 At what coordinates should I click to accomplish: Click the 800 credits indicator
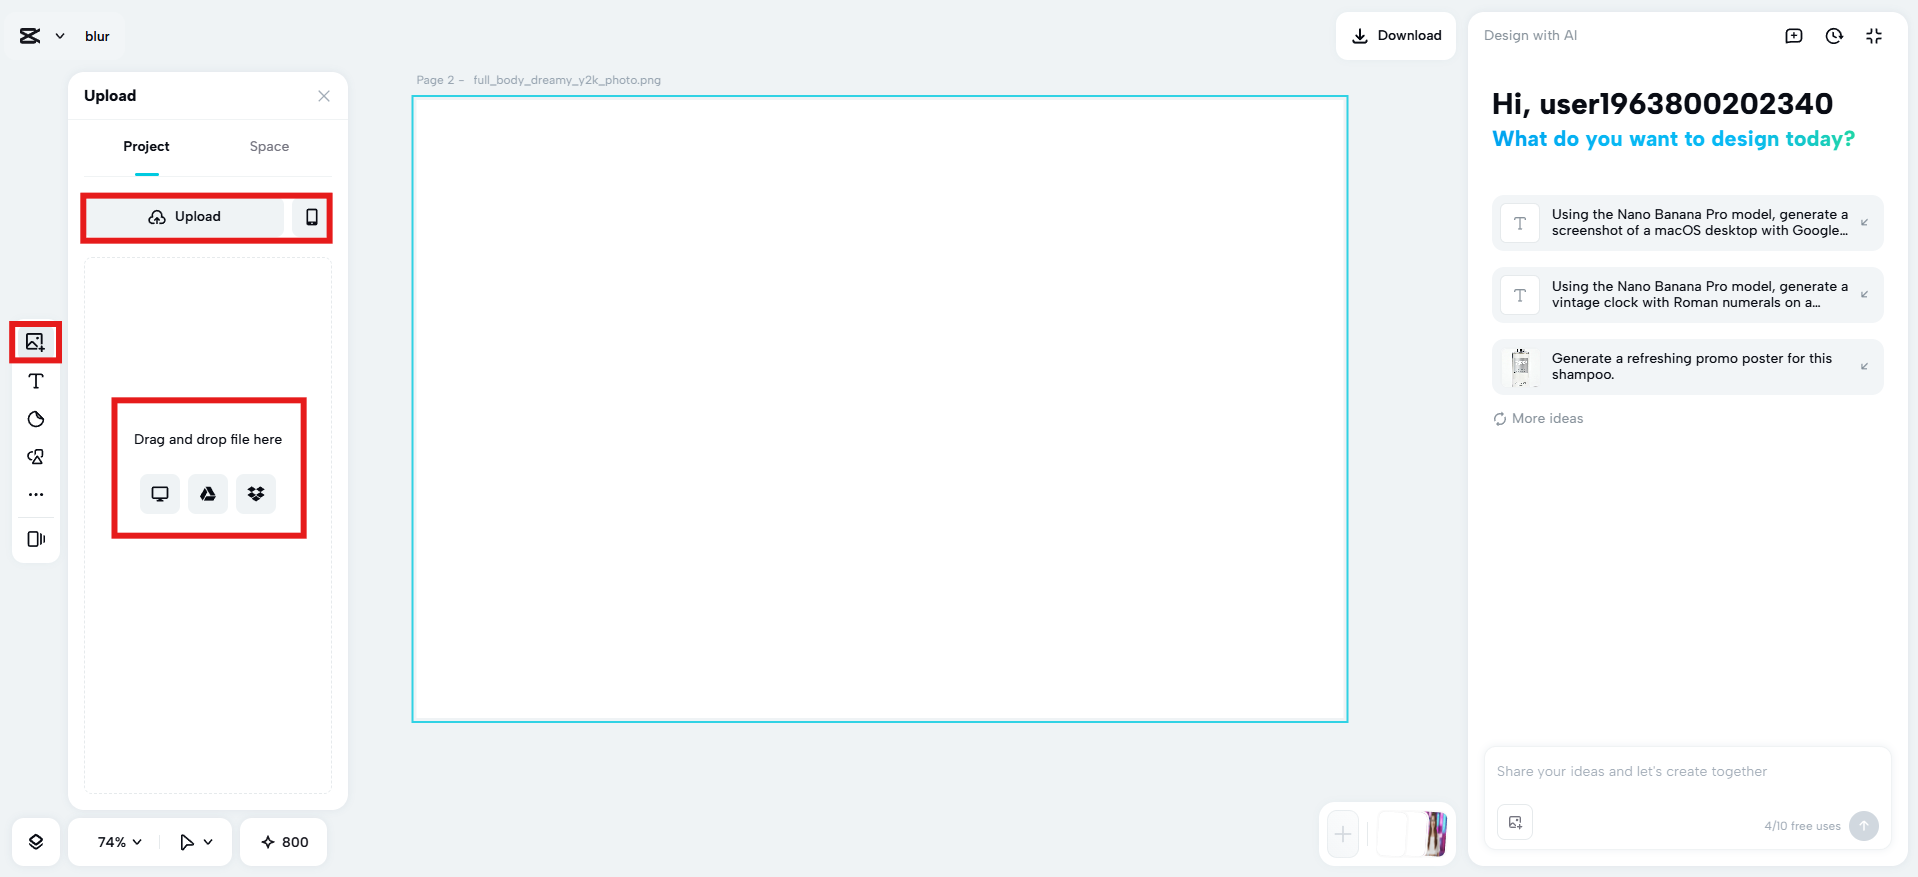point(284,842)
